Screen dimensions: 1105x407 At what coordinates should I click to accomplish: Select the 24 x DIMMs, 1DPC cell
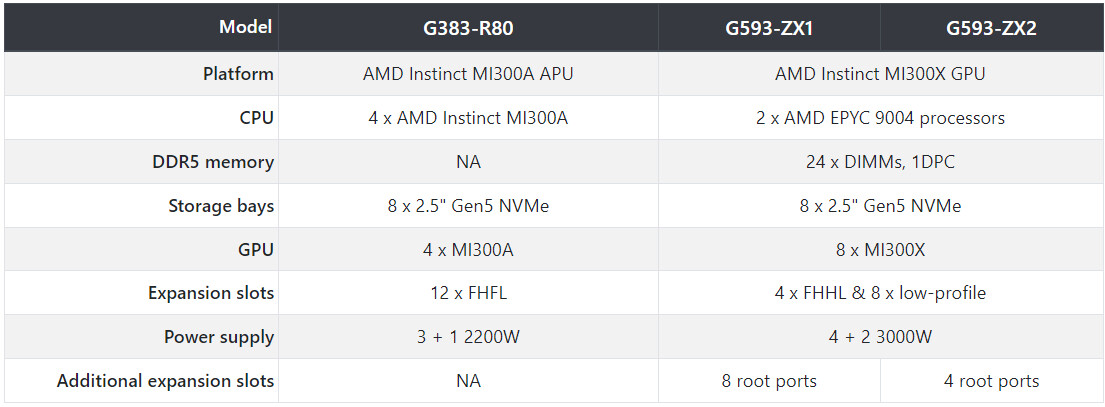(x=880, y=162)
